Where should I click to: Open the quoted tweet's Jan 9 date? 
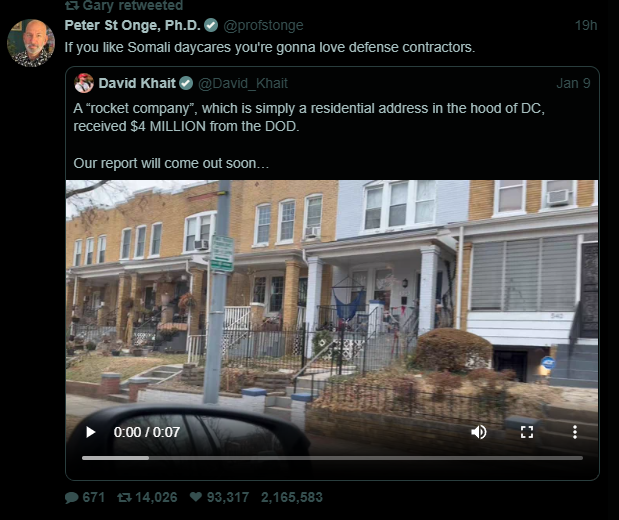point(573,83)
